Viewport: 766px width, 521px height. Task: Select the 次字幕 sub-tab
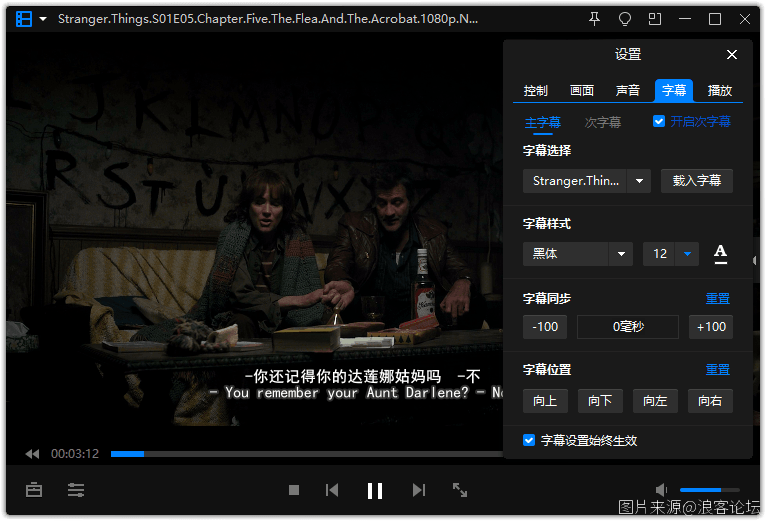coord(603,122)
